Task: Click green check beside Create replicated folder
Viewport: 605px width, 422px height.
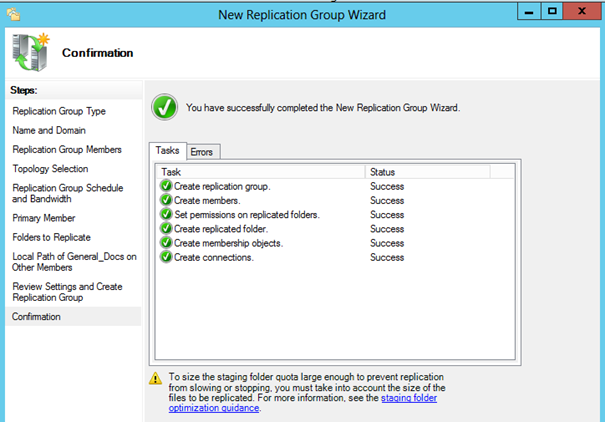Action: [166, 229]
